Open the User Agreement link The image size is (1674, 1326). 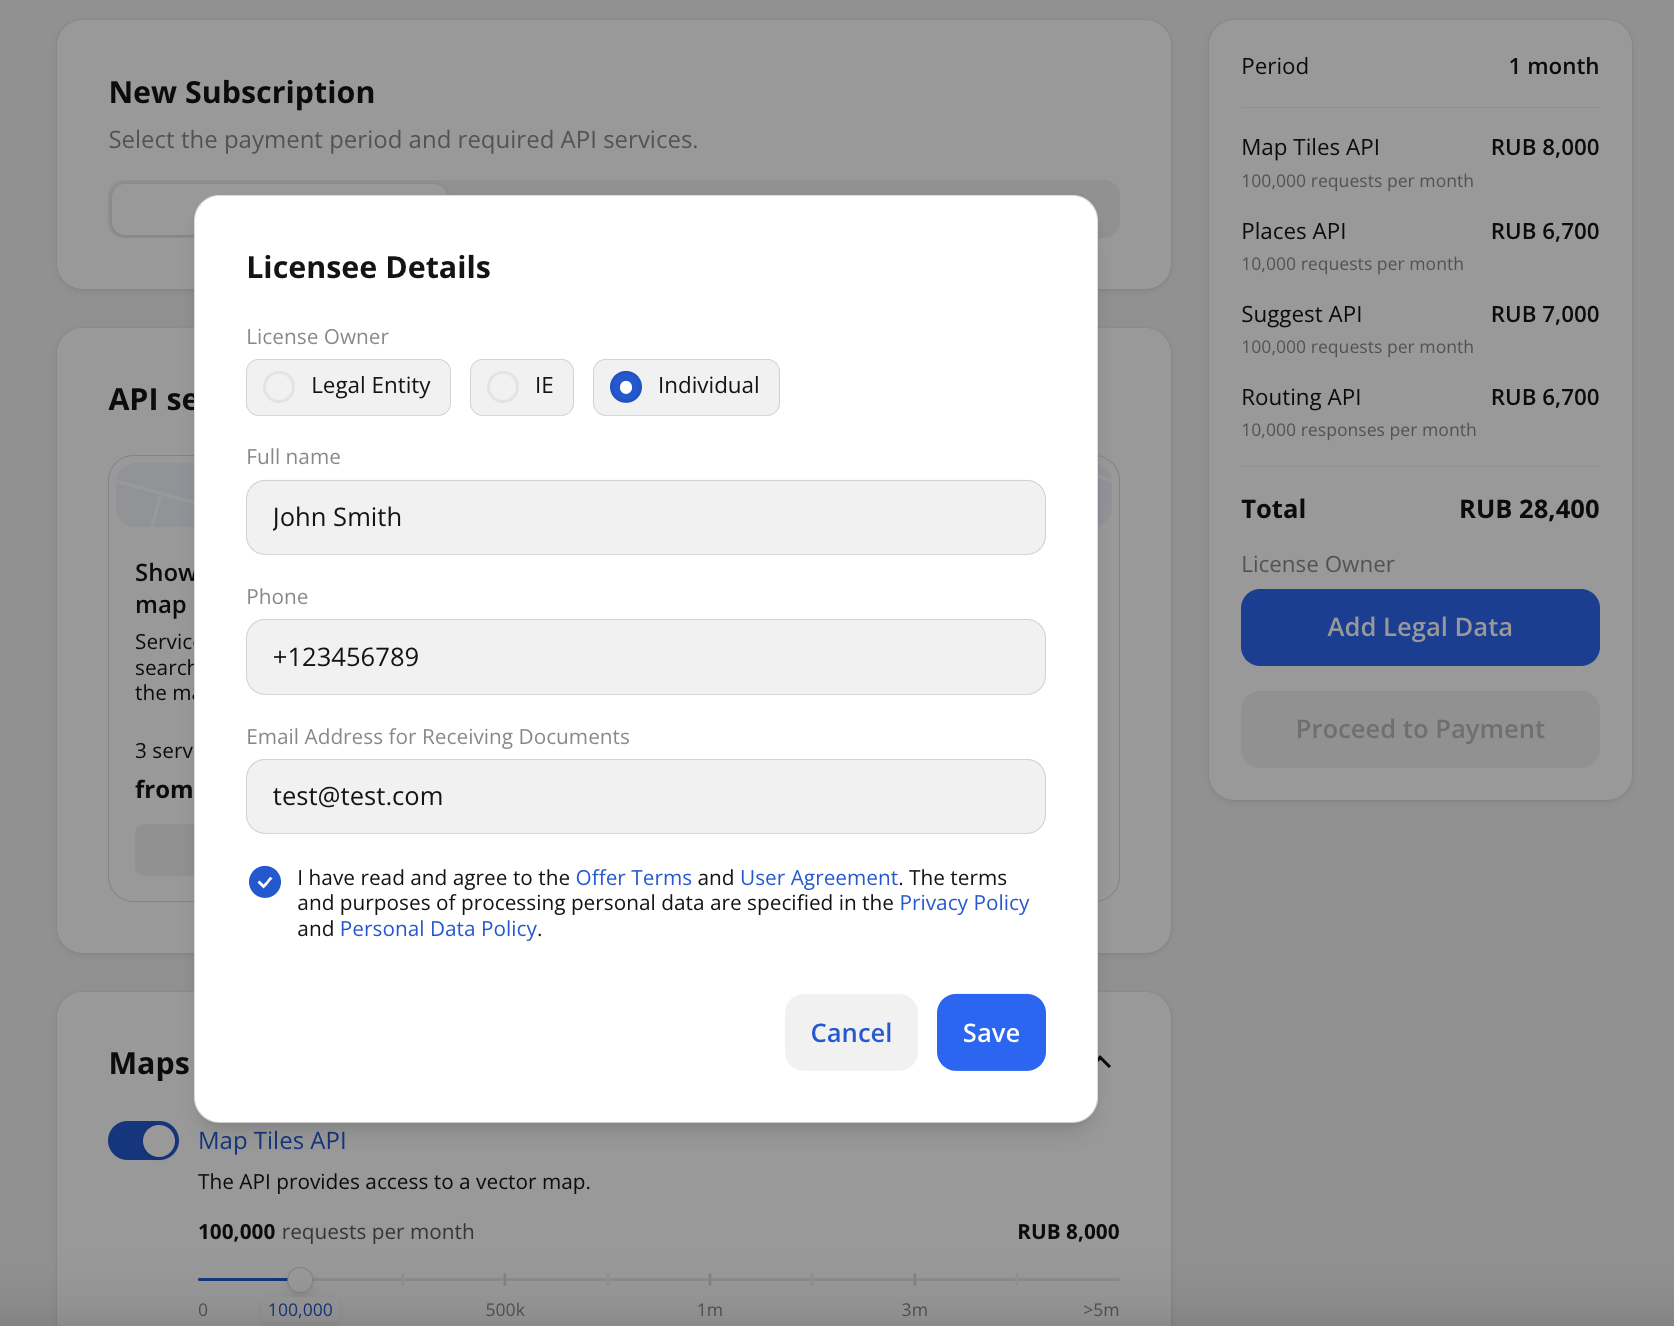pos(818,877)
